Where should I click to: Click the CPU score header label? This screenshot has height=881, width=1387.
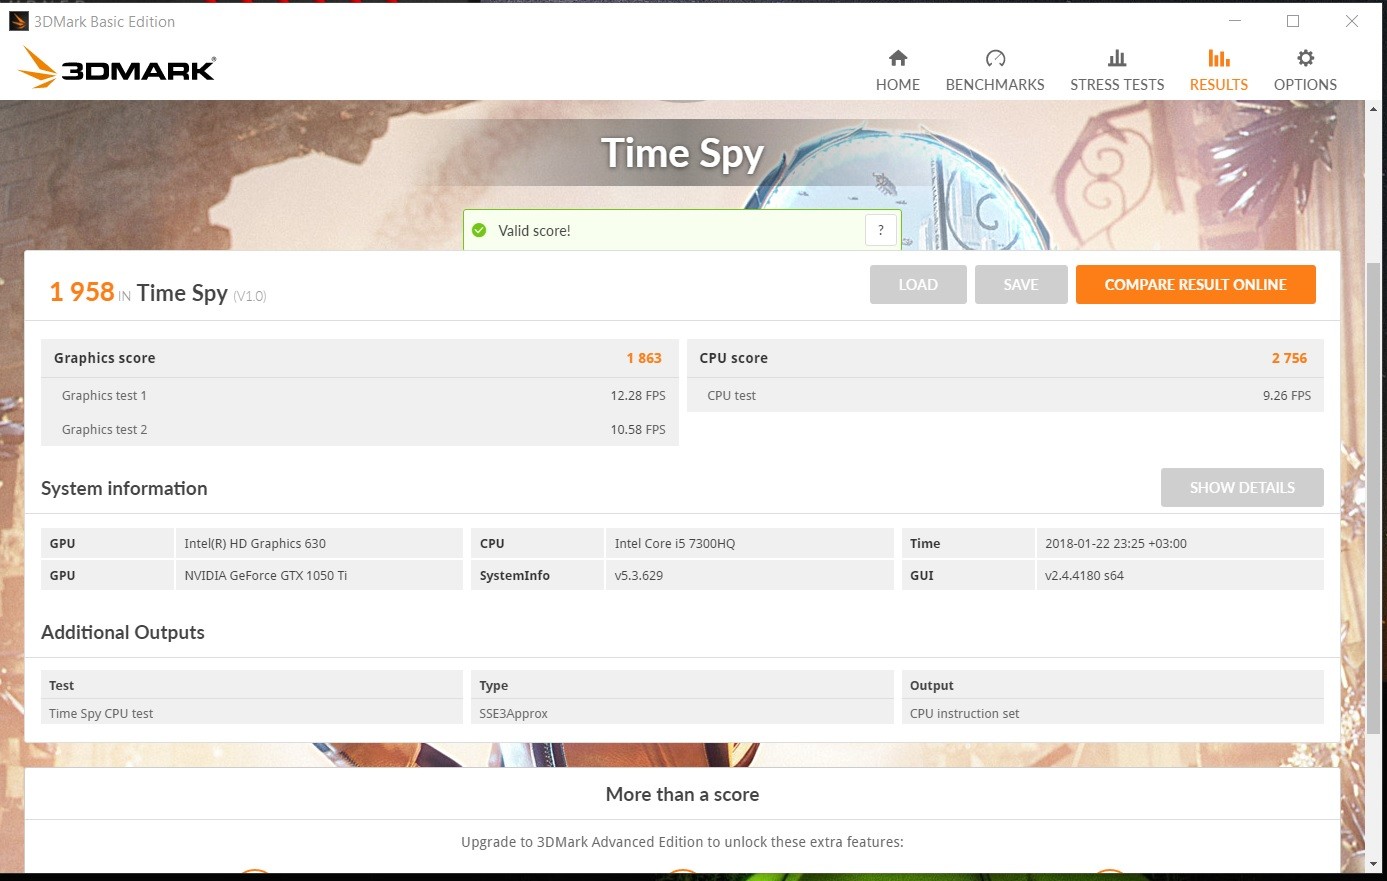(733, 358)
